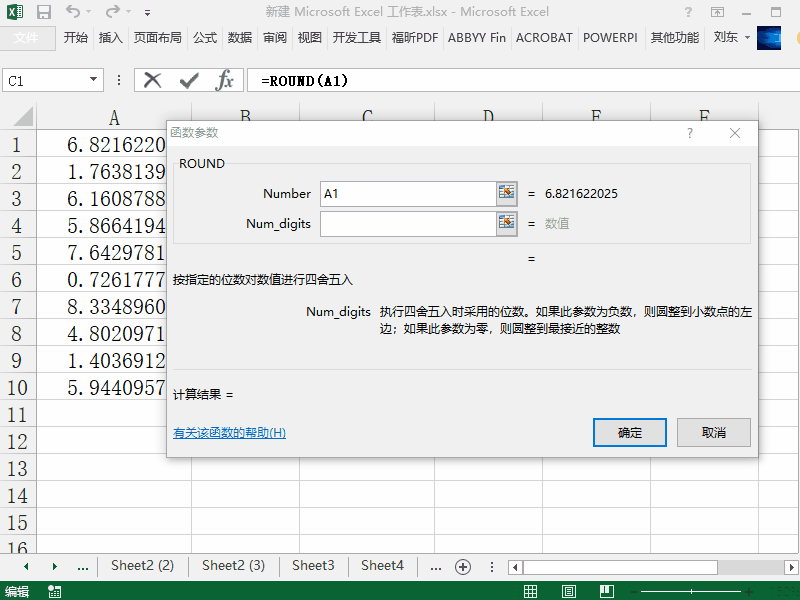Click cell A3 containing 6.1608788

(102, 198)
